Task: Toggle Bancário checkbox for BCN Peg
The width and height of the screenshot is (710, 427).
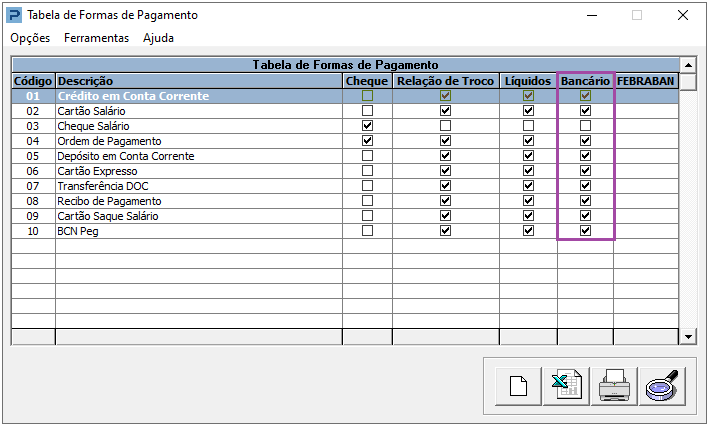Action: 585,230
